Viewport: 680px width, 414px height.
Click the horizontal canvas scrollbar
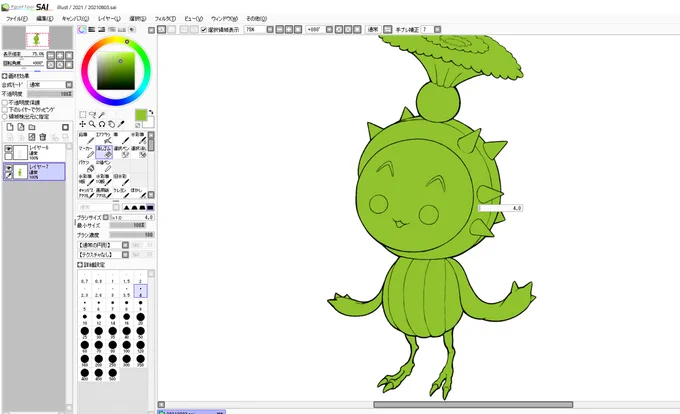pos(473,404)
